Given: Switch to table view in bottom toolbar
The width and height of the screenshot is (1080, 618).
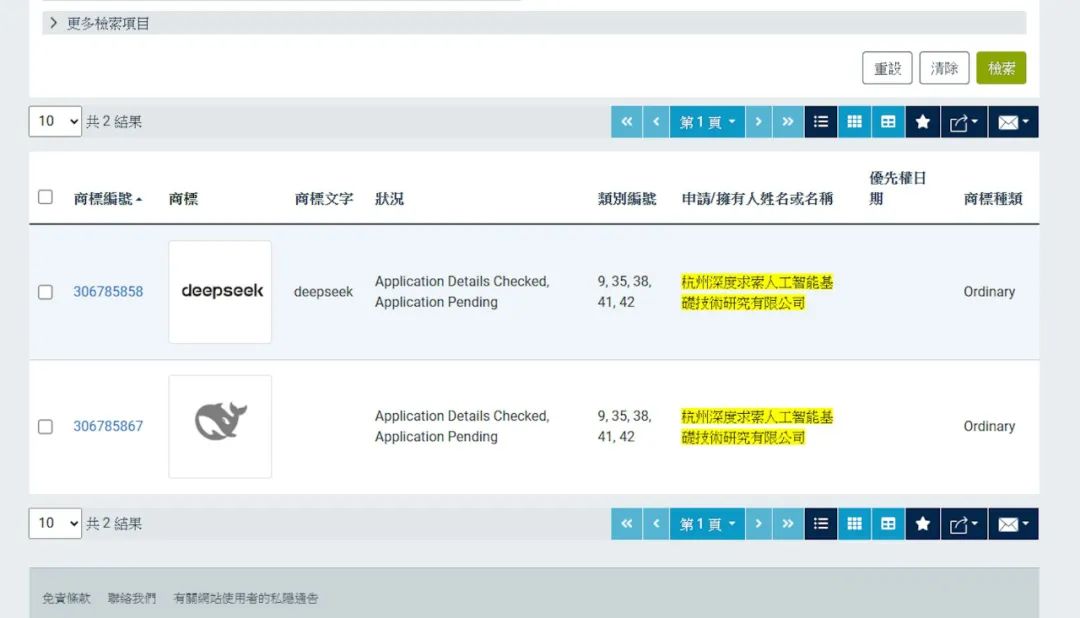Looking at the screenshot, I should point(889,524).
